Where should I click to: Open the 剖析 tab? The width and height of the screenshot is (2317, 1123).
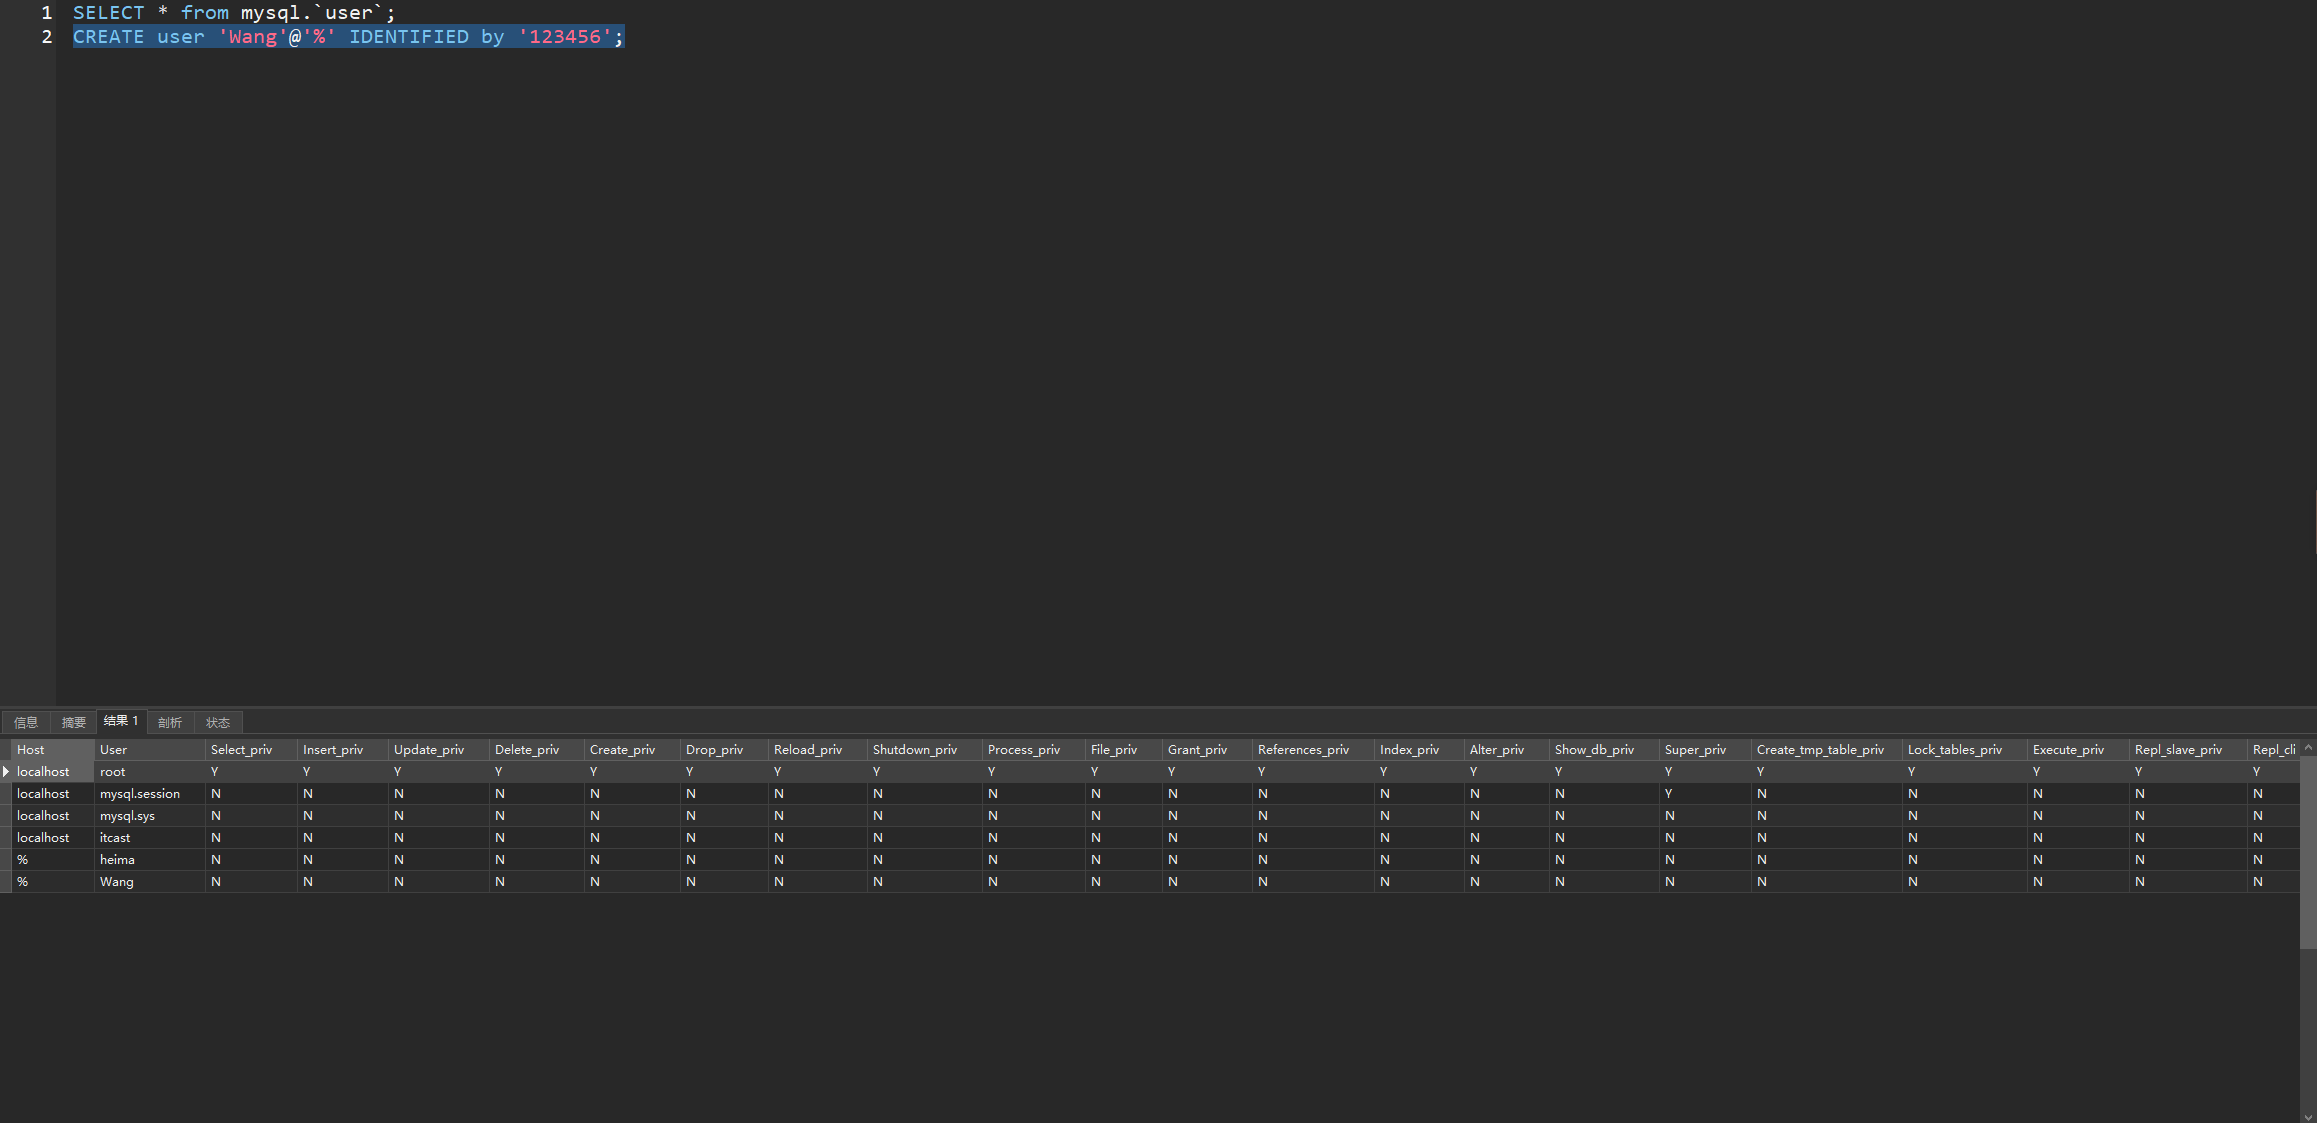point(170,722)
